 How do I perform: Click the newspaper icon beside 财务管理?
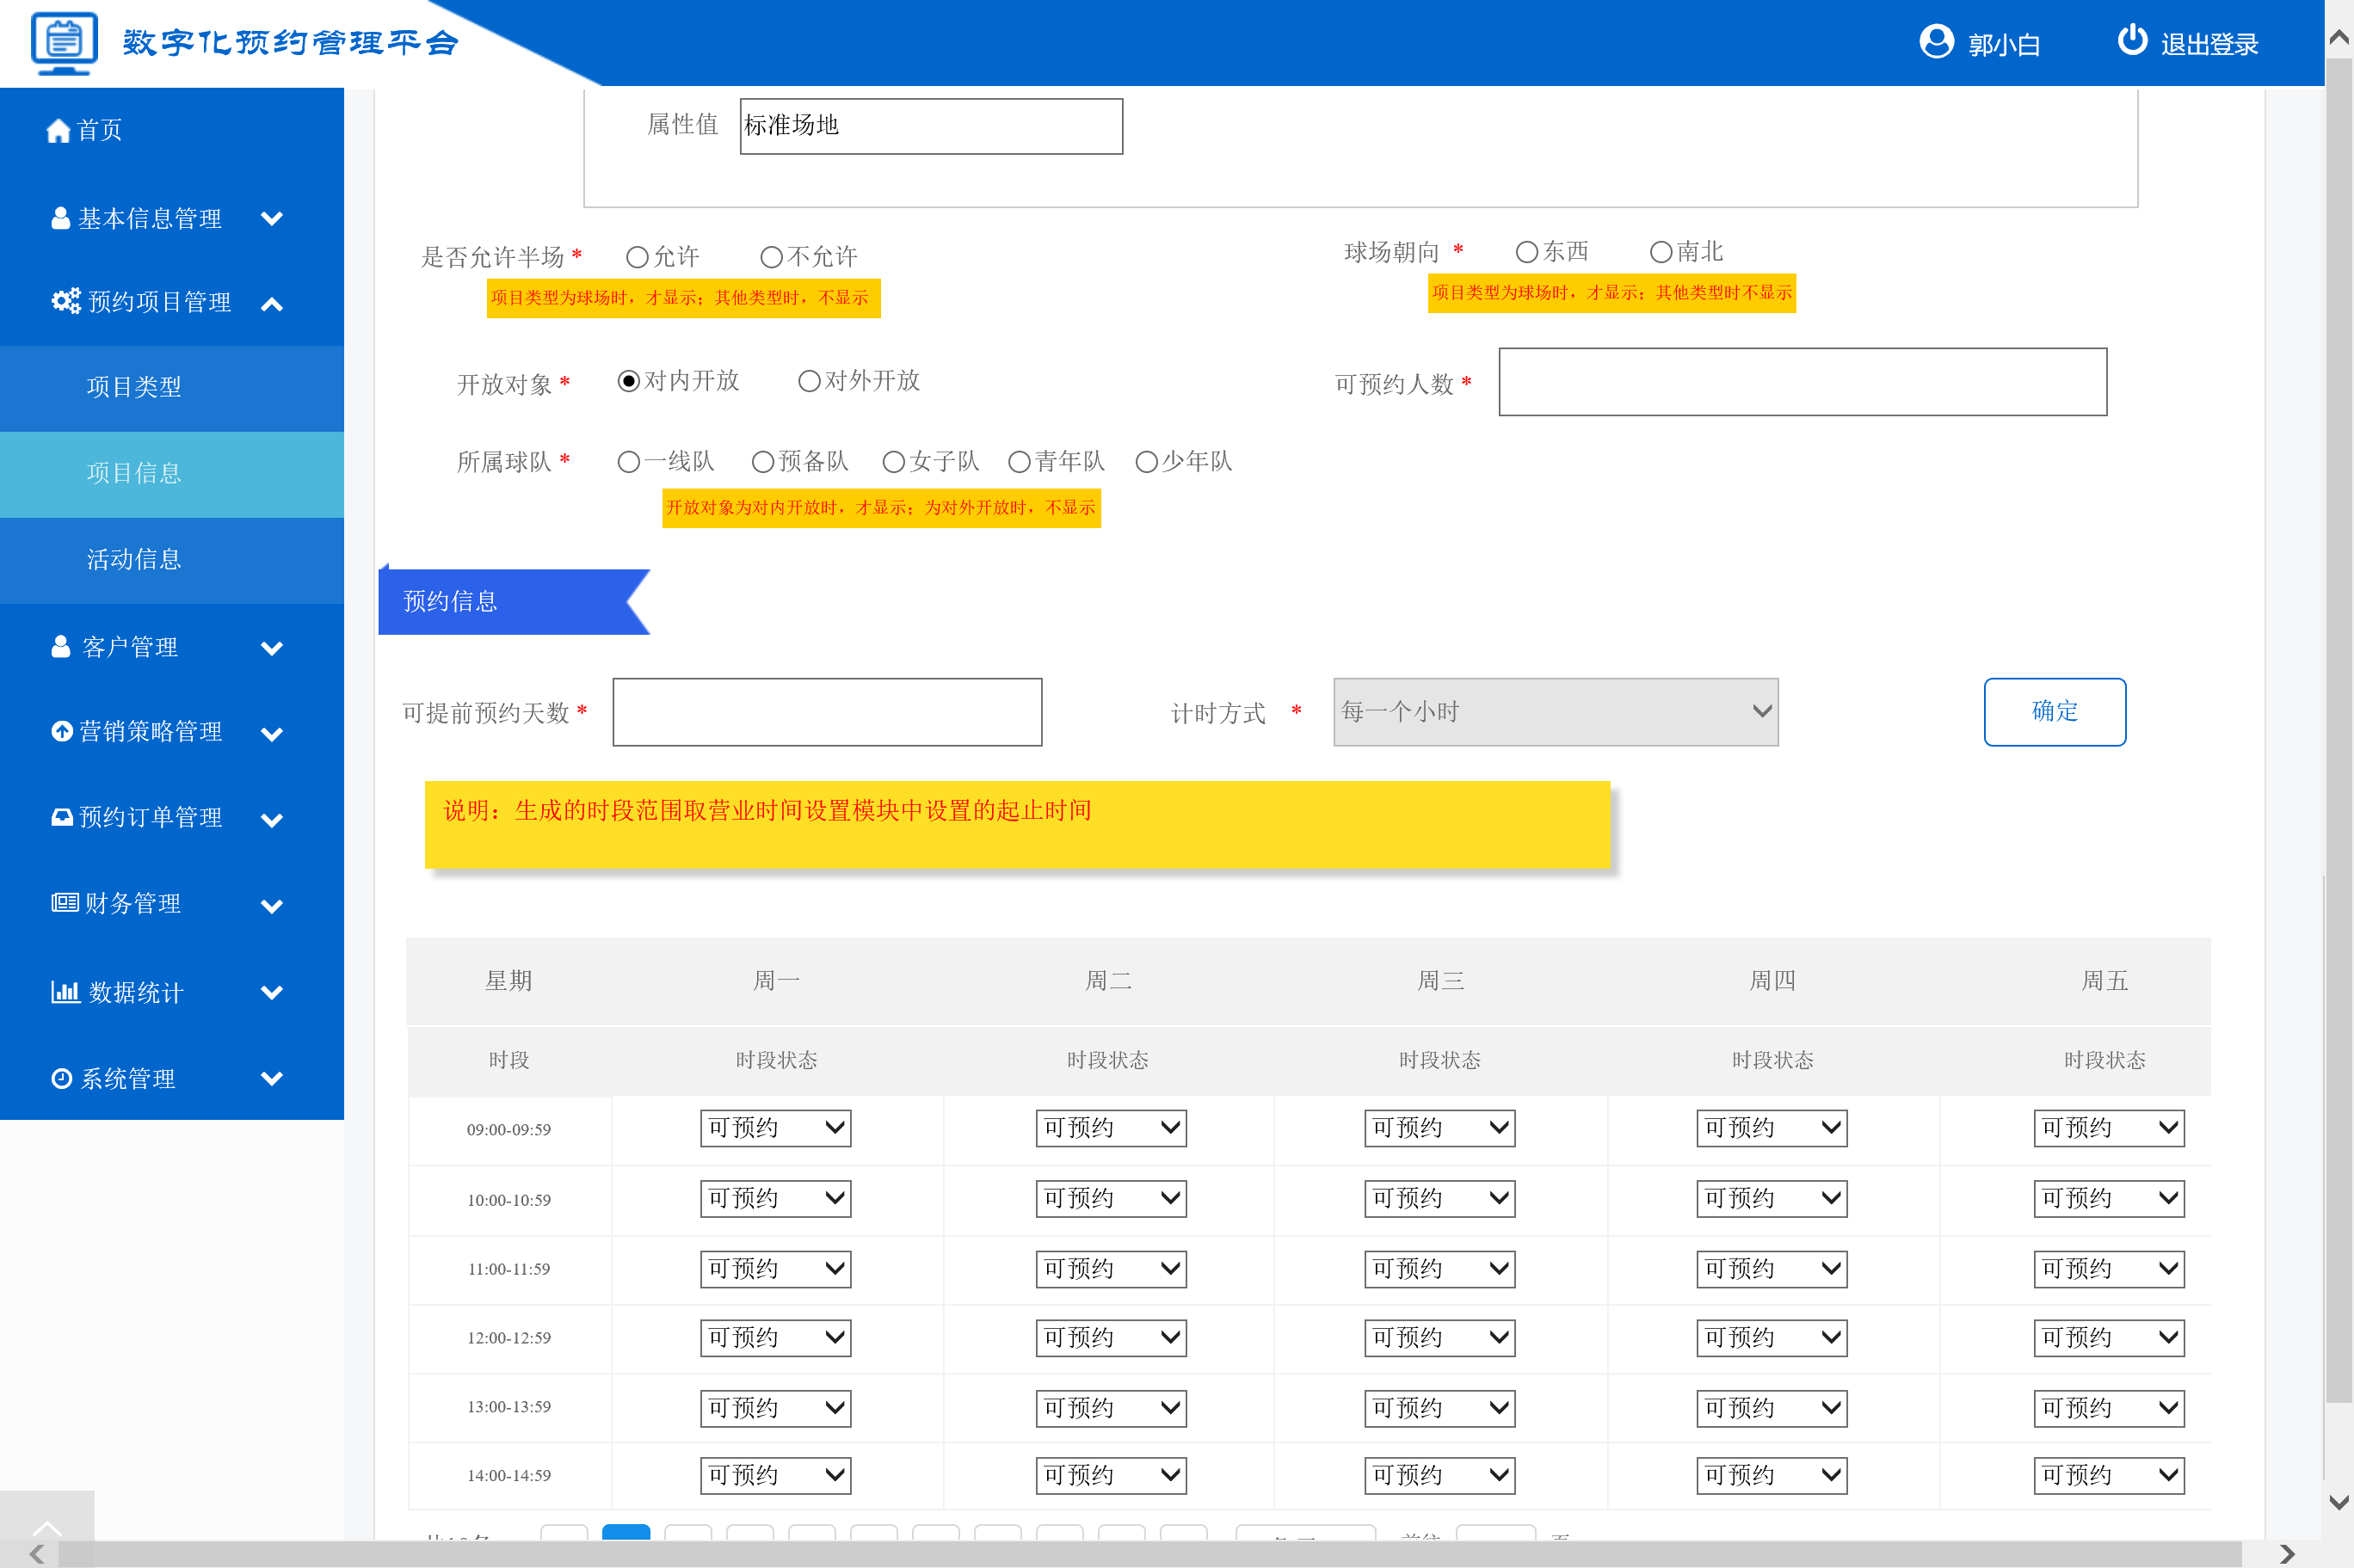click(65, 903)
